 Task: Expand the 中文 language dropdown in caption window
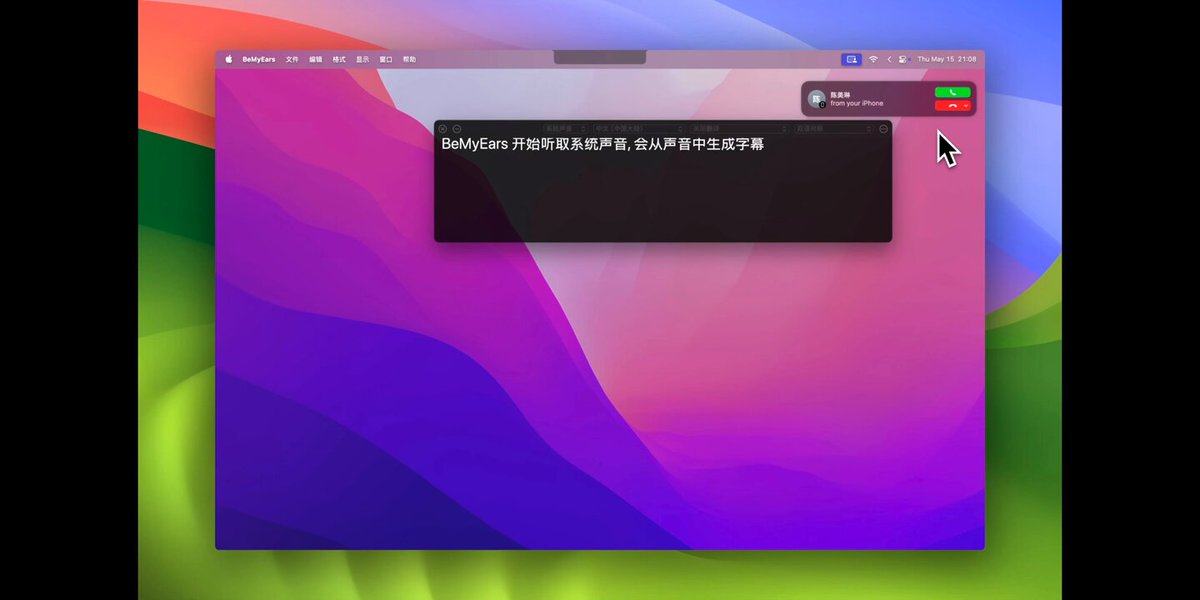click(638, 129)
